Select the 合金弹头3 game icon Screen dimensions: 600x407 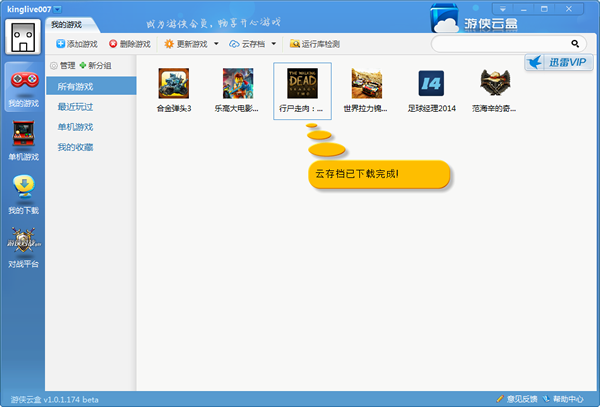[174, 83]
